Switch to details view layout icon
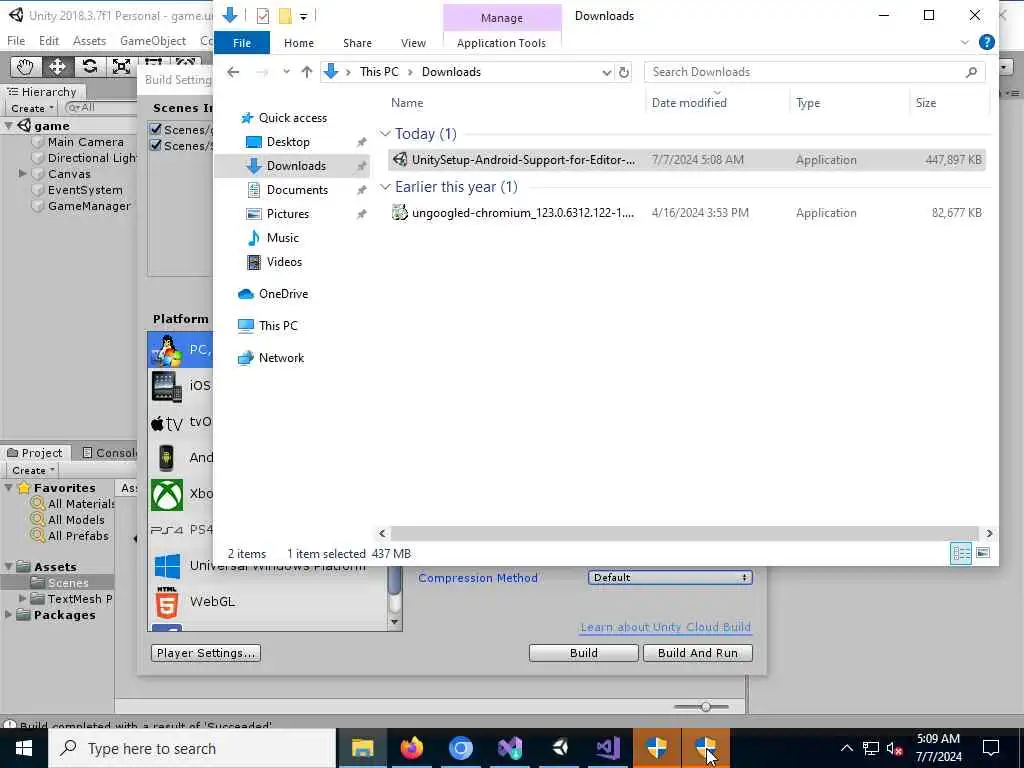Viewport: 1024px width, 768px height. pos(961,553)
